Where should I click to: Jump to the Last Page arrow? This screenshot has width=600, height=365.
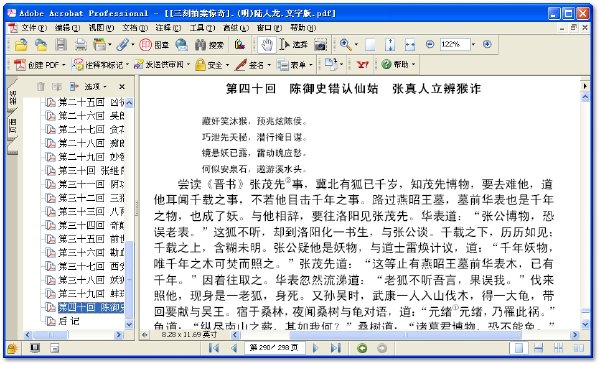click(x=336, y=348)
